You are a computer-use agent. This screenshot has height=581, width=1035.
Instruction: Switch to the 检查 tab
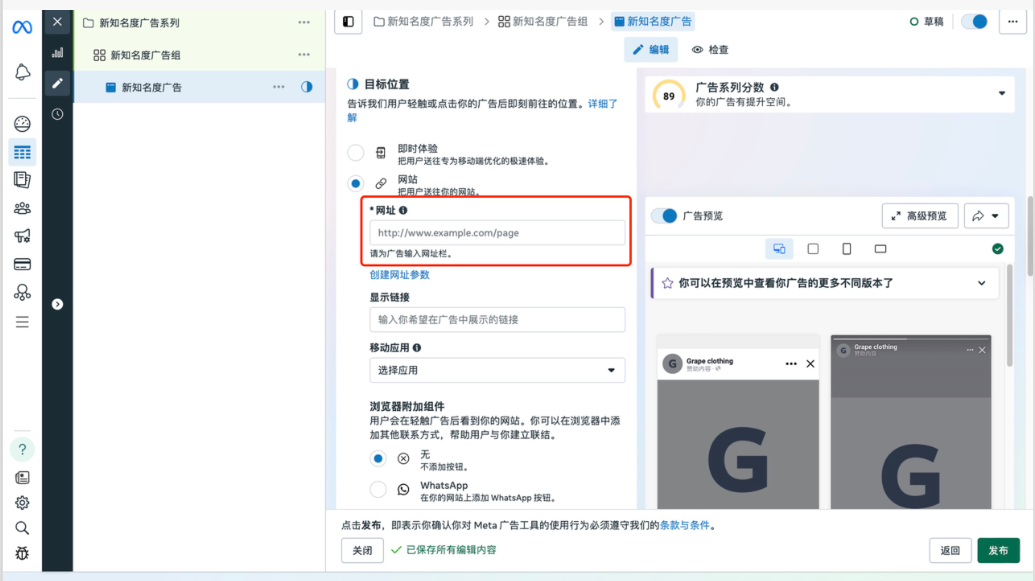(x=710, y=50)
